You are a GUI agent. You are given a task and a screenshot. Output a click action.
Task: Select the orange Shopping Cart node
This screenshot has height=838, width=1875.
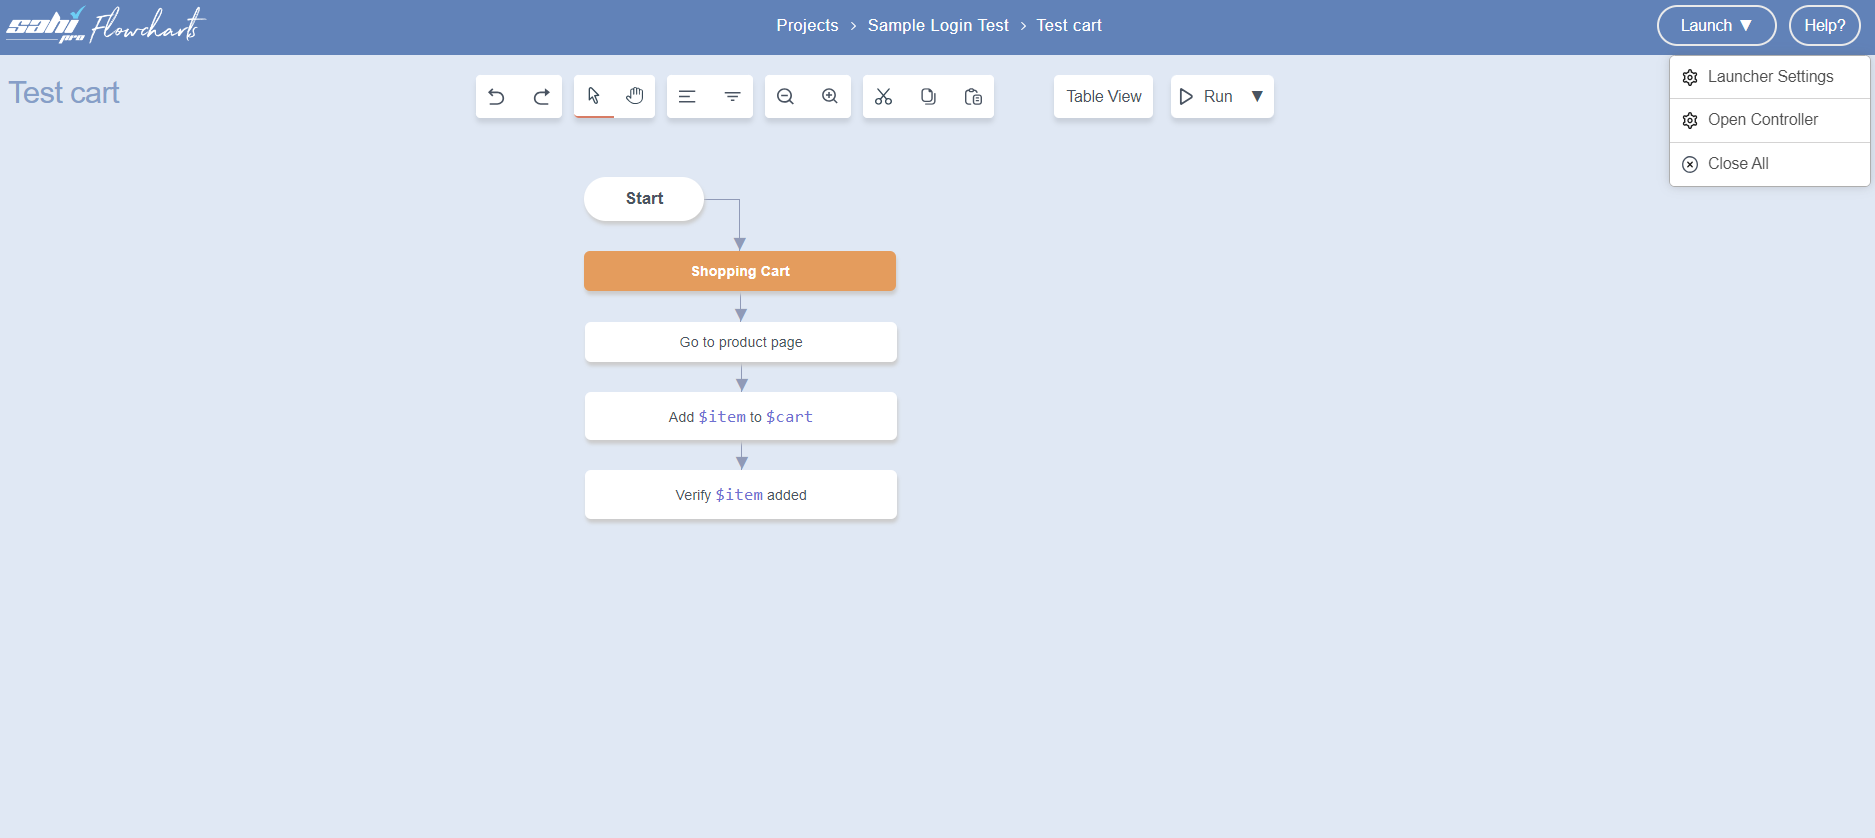(x=740, y=271)
